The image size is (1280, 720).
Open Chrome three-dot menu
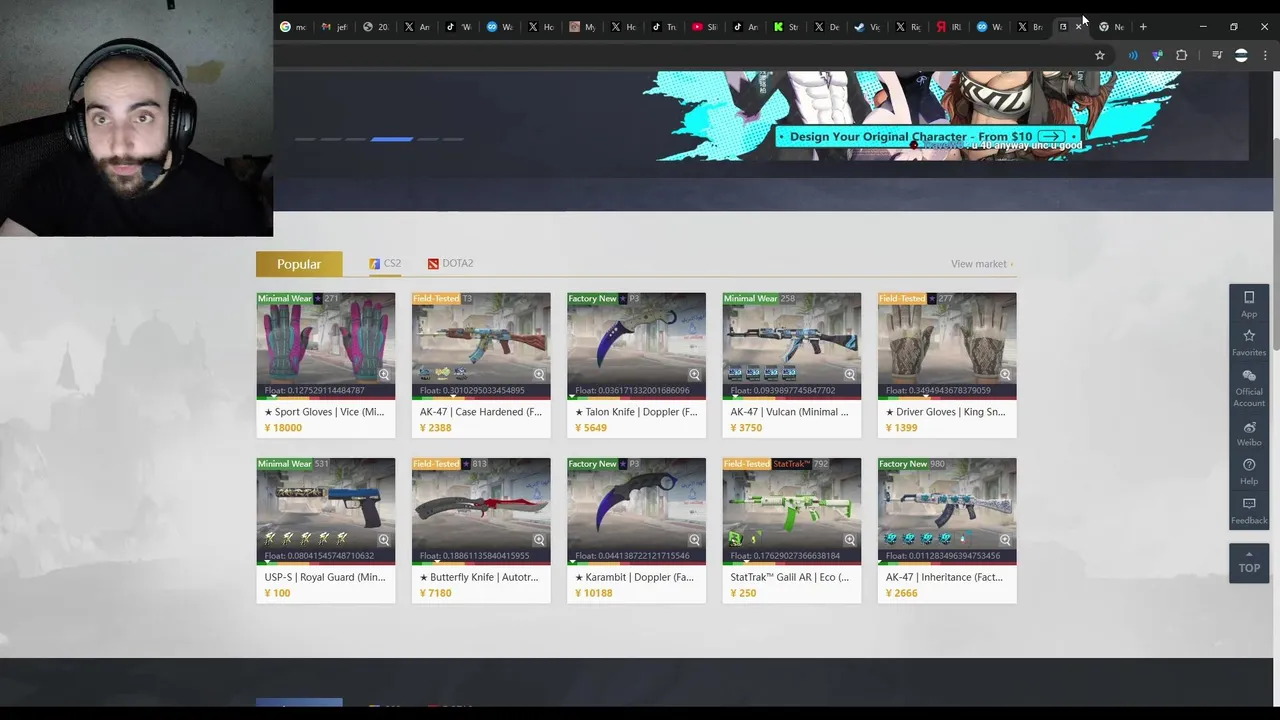(1265, 55)
